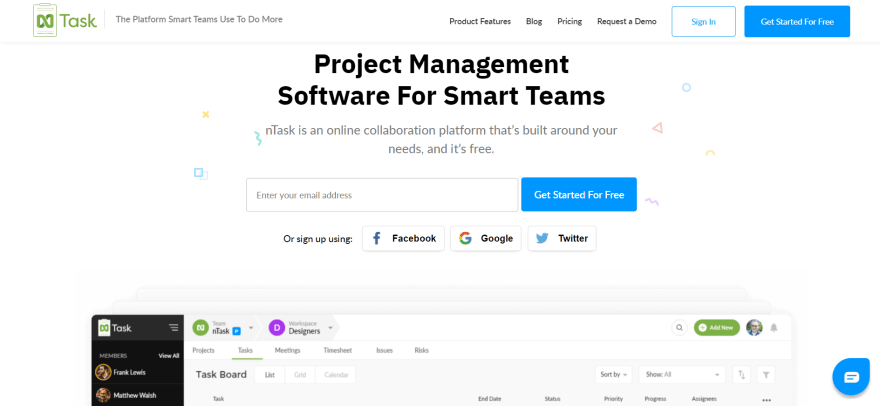Click the search magnifier icon
880x406 pixels.
(680, 327)
